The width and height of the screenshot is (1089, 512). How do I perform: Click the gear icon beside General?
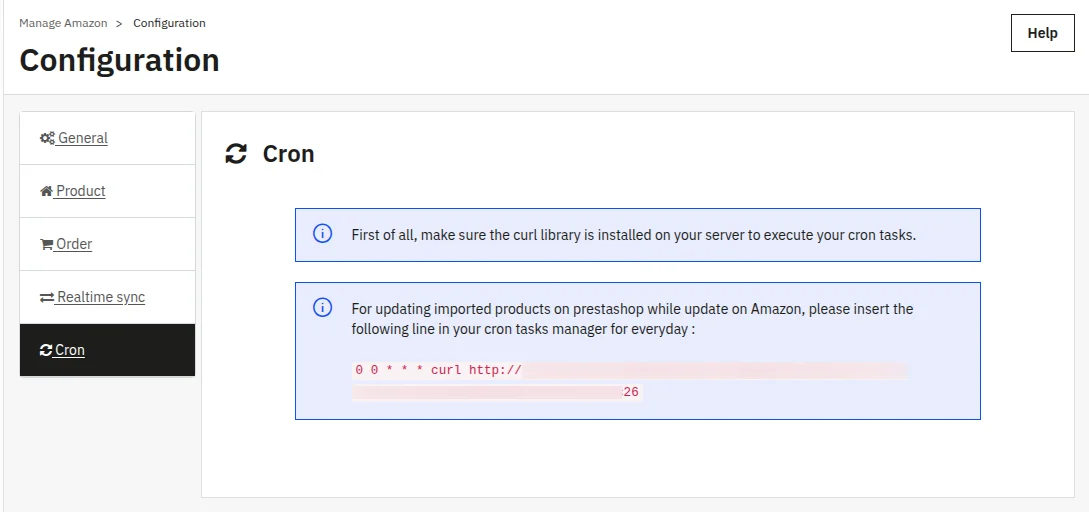47,138
